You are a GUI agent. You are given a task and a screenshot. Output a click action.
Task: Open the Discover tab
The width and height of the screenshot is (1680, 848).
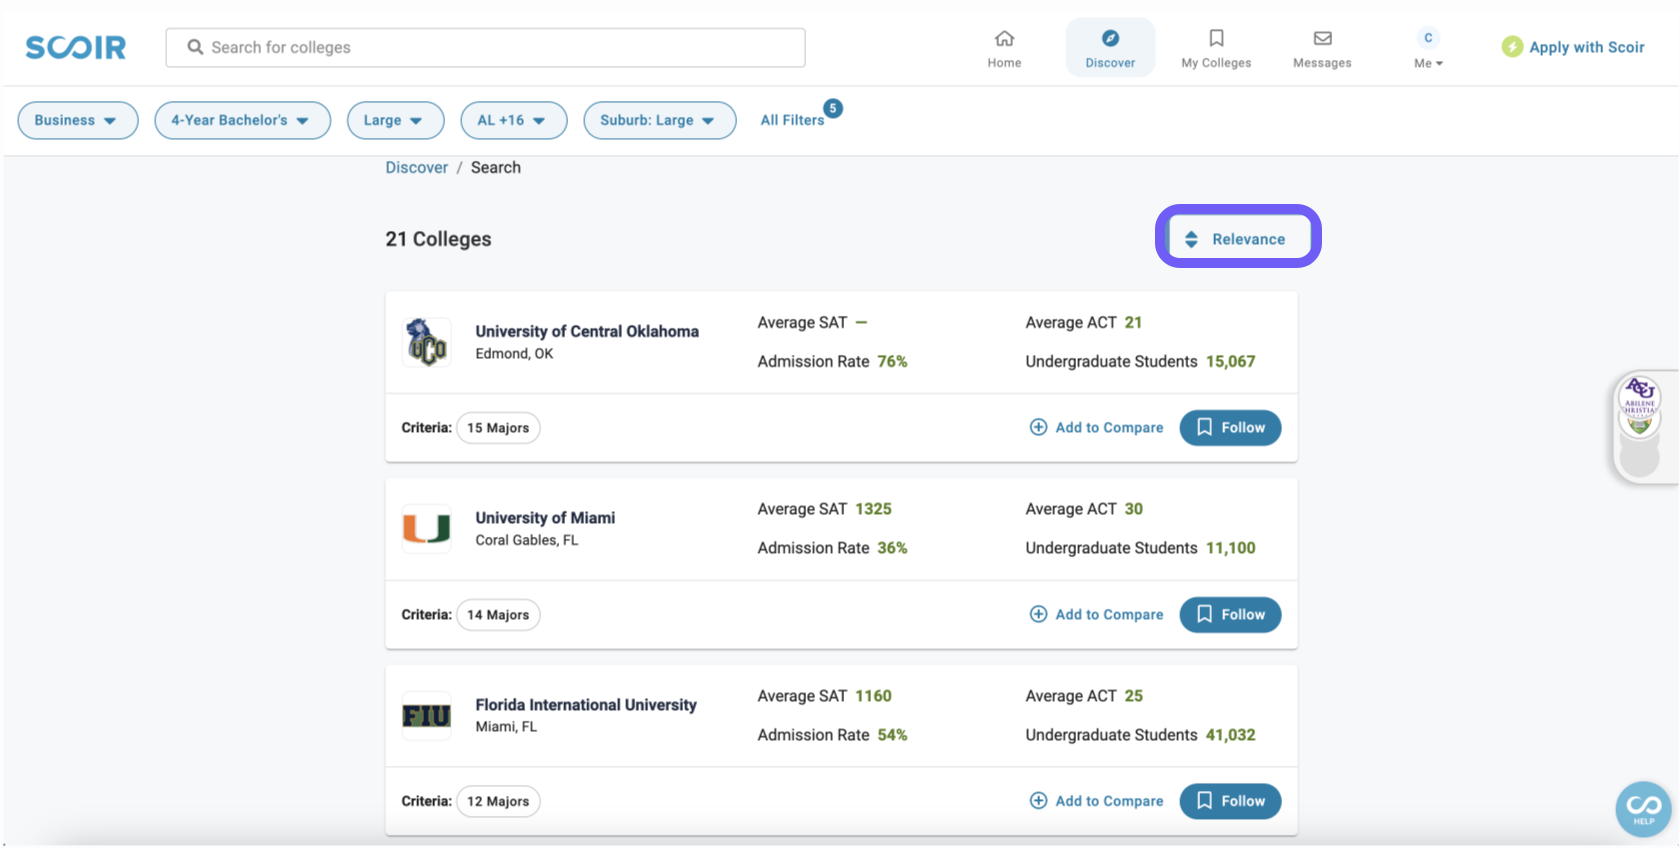tap(1110, 48)
